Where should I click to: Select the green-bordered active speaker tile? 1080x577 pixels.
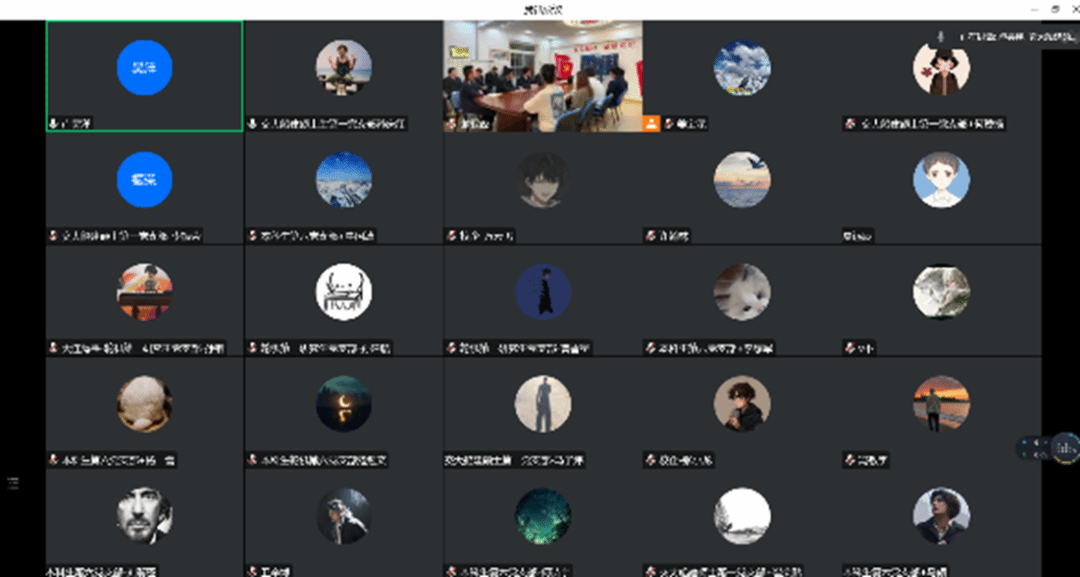pyautogui.click(x=144, y=76)
